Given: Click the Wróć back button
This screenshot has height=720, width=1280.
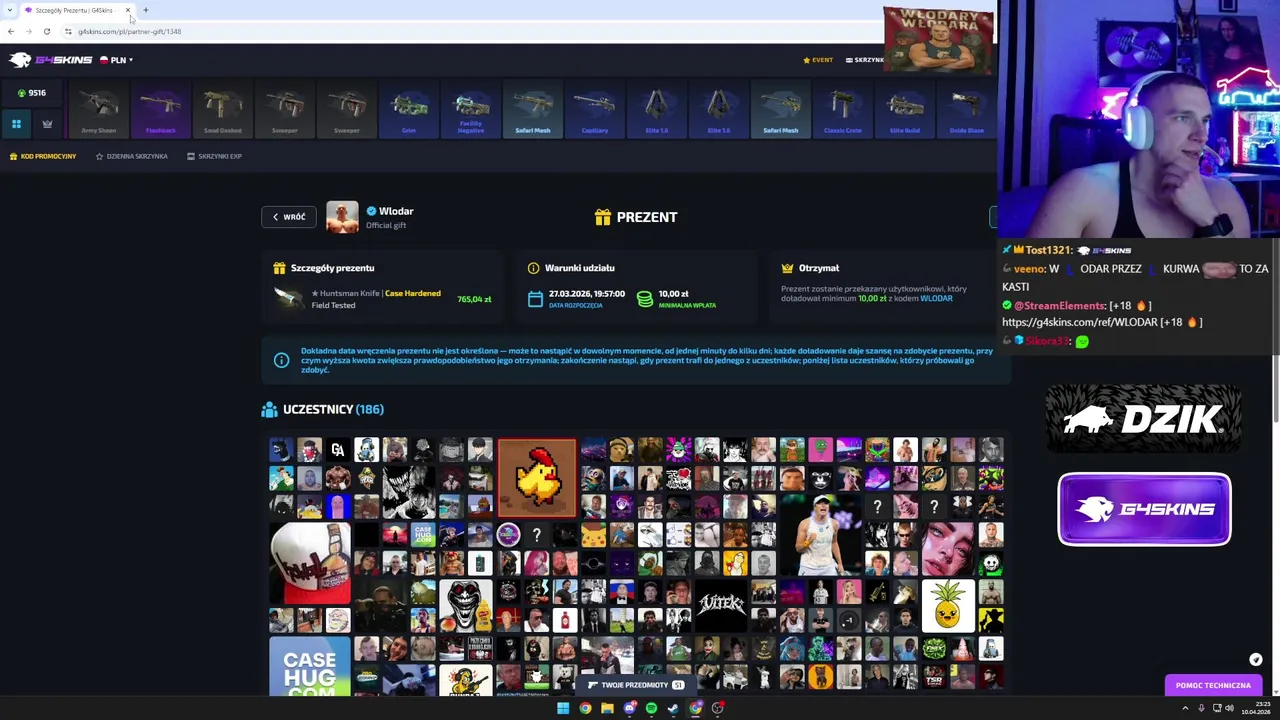Looking at the screenshot, I should (289, 217).
